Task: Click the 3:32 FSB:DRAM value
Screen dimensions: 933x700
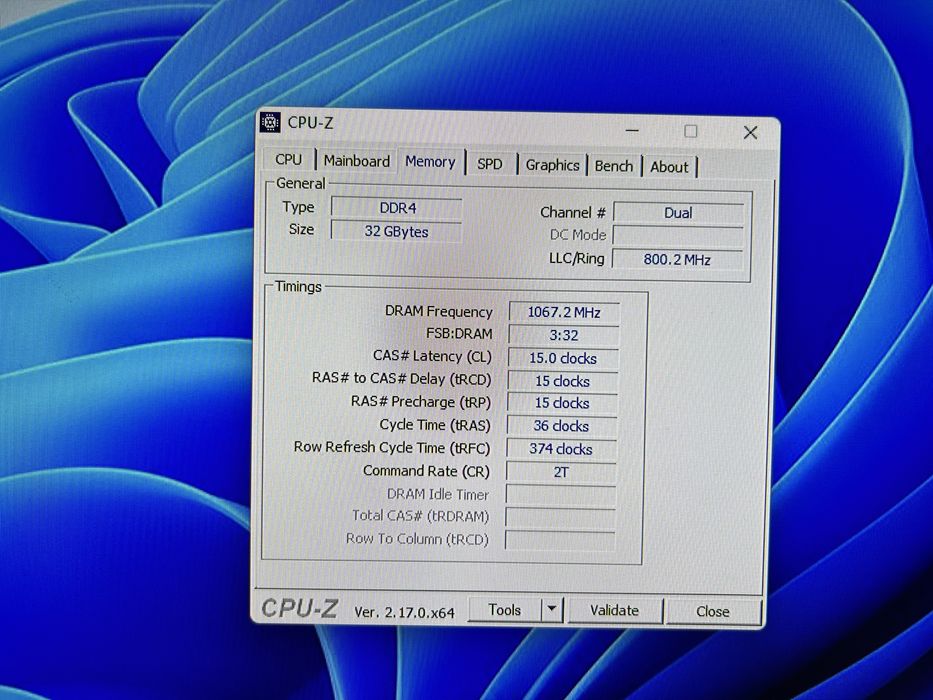Action: [563, 335]
